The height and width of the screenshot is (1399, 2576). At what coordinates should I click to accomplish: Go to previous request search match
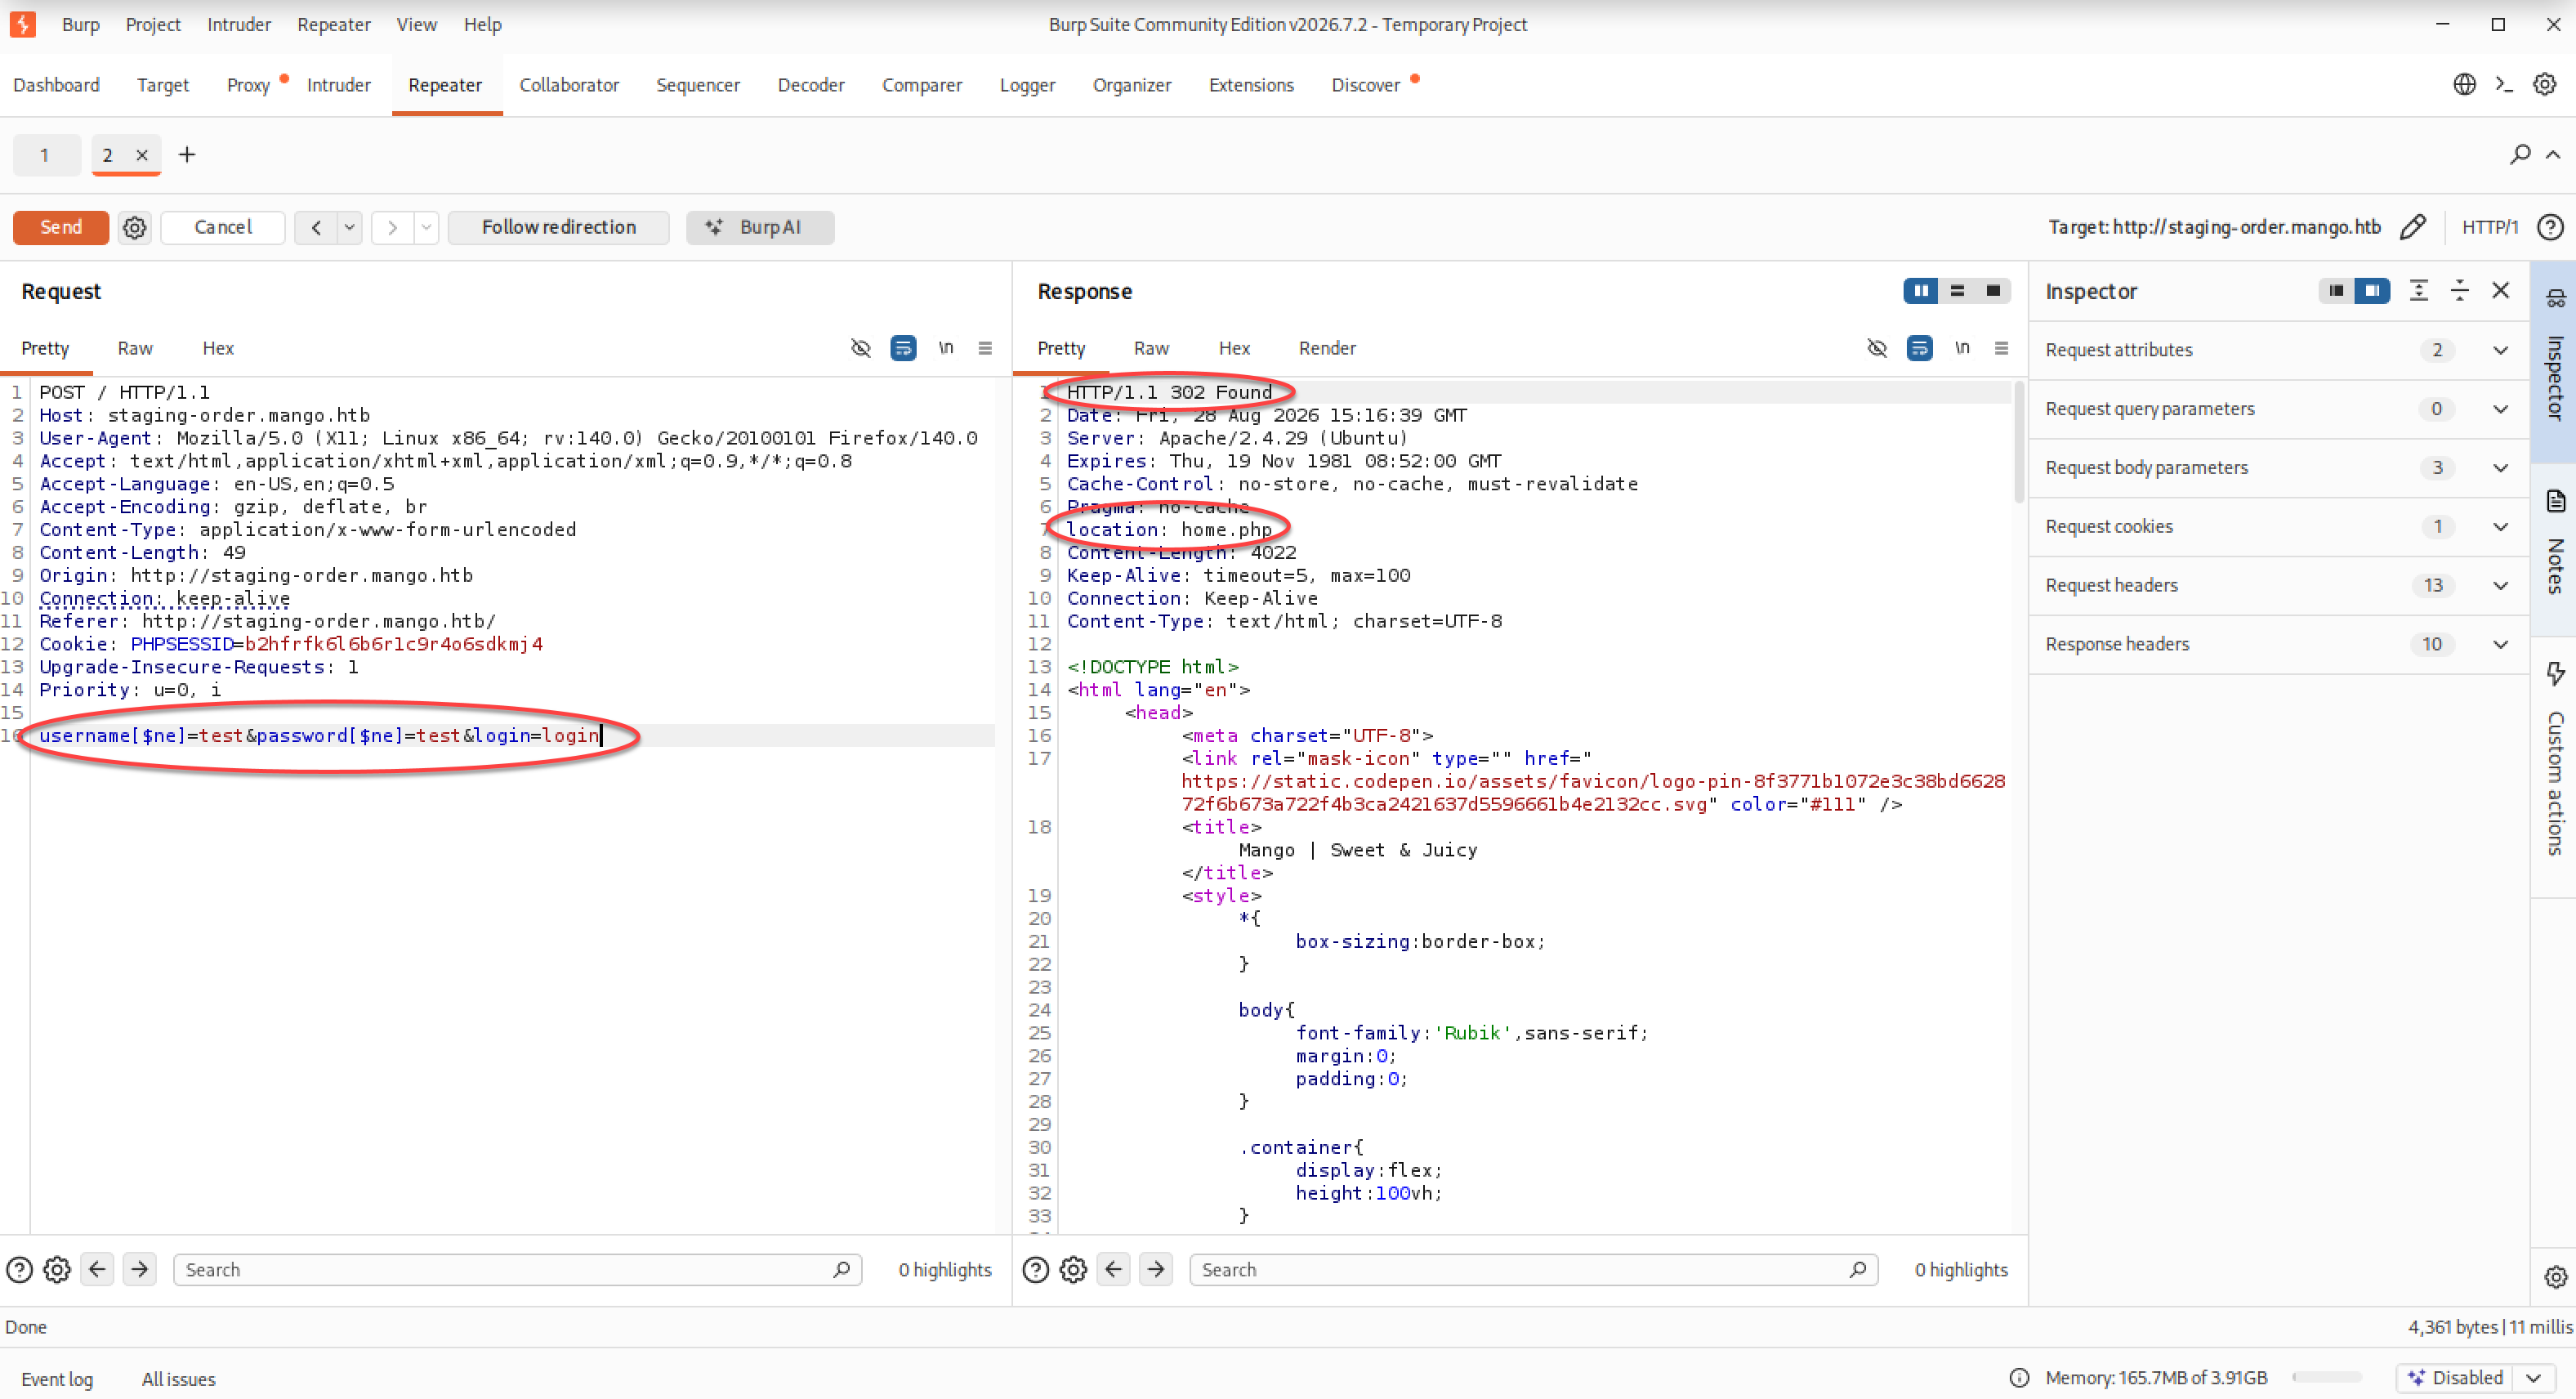(97, 1269)
